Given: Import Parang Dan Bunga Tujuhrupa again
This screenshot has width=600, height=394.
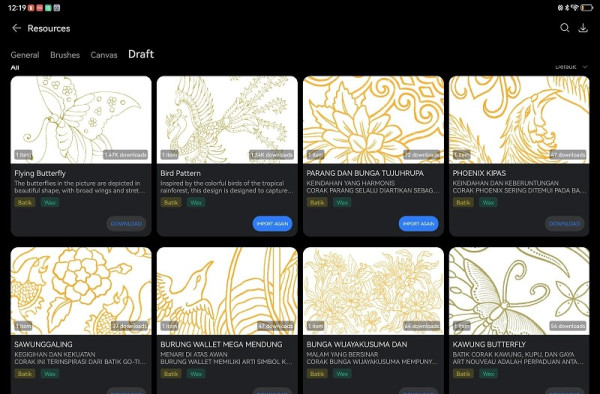Looking at the screenshot, I should [x=418, y=224].
